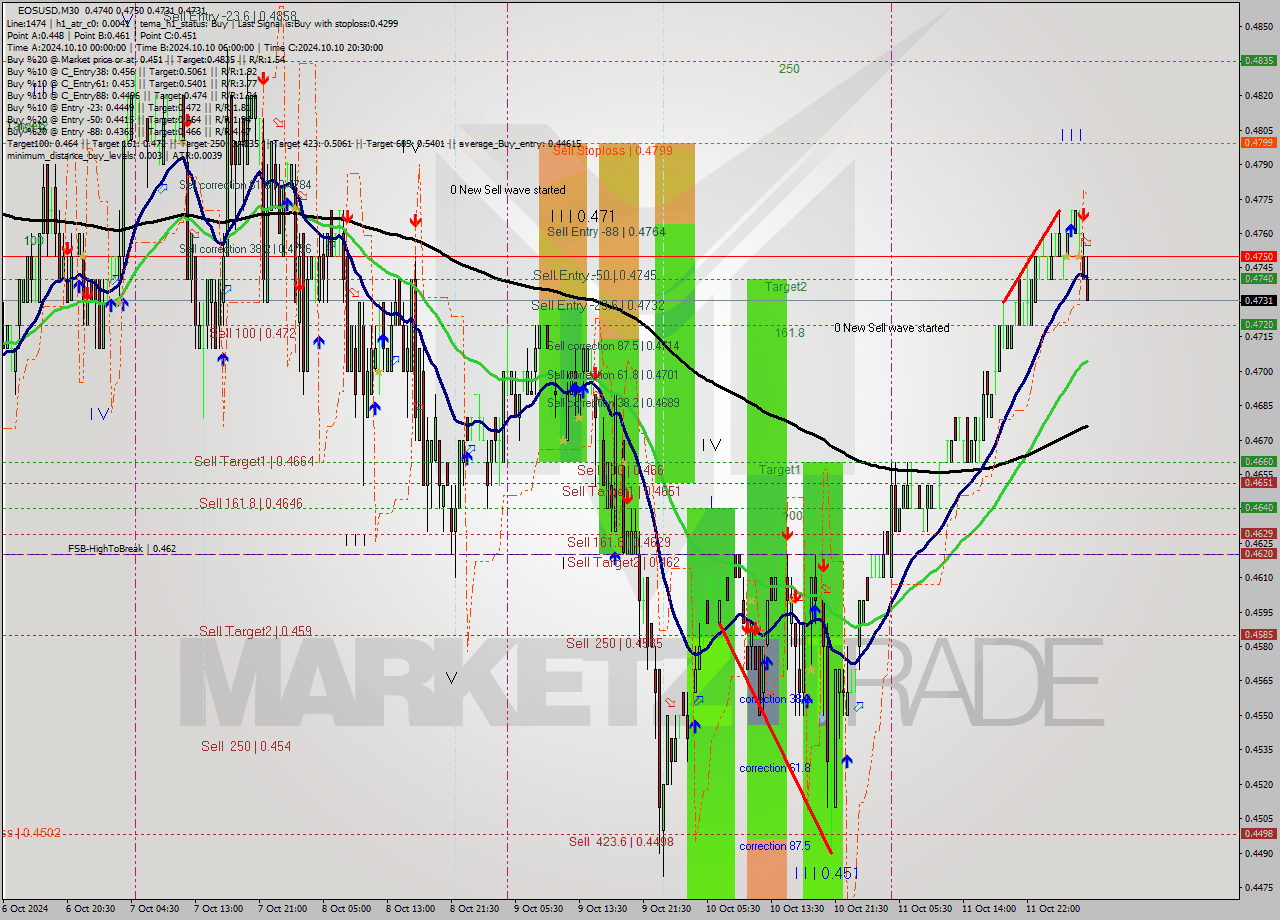Image resolution: width=1280 pixels, height=920 pixels.
Task: Click the green 0.4835 price tag on axis
Action: 1257,60
